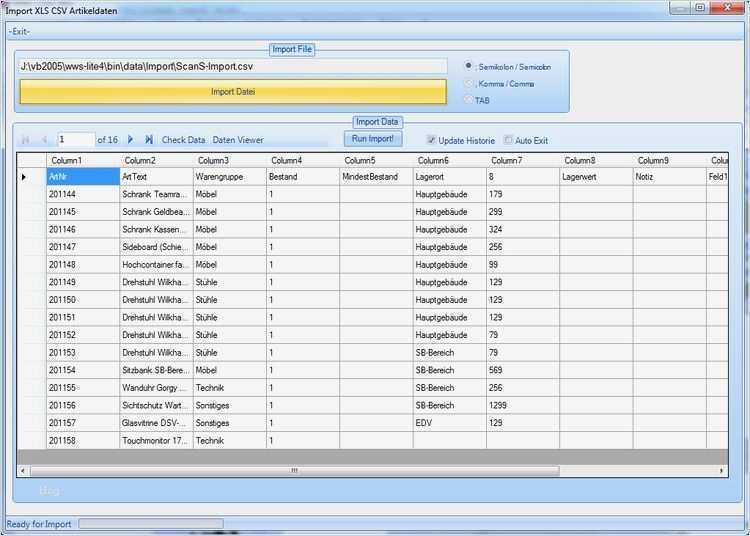The height and width of the screenshot is (536, 750).
Task: Click the Run Import! button
Action: (373, 139)
